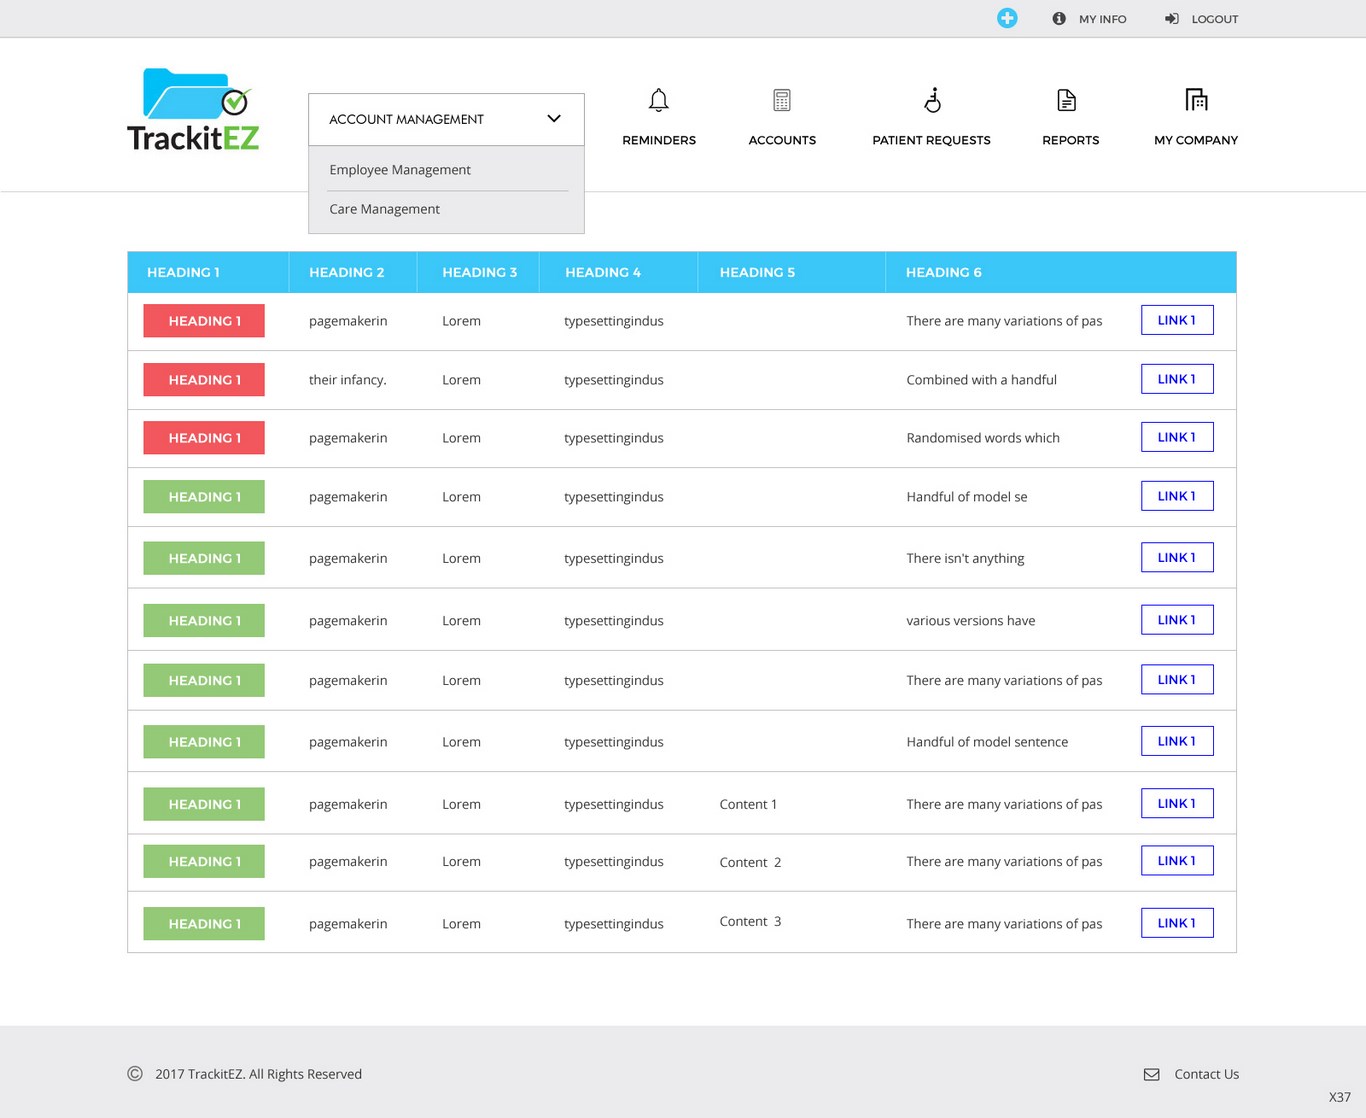The width and height of the screenshot is (1366, 1118).
Task: Click the blue plus add icon
Action: pyautogui.click(x=1007, y=18)
